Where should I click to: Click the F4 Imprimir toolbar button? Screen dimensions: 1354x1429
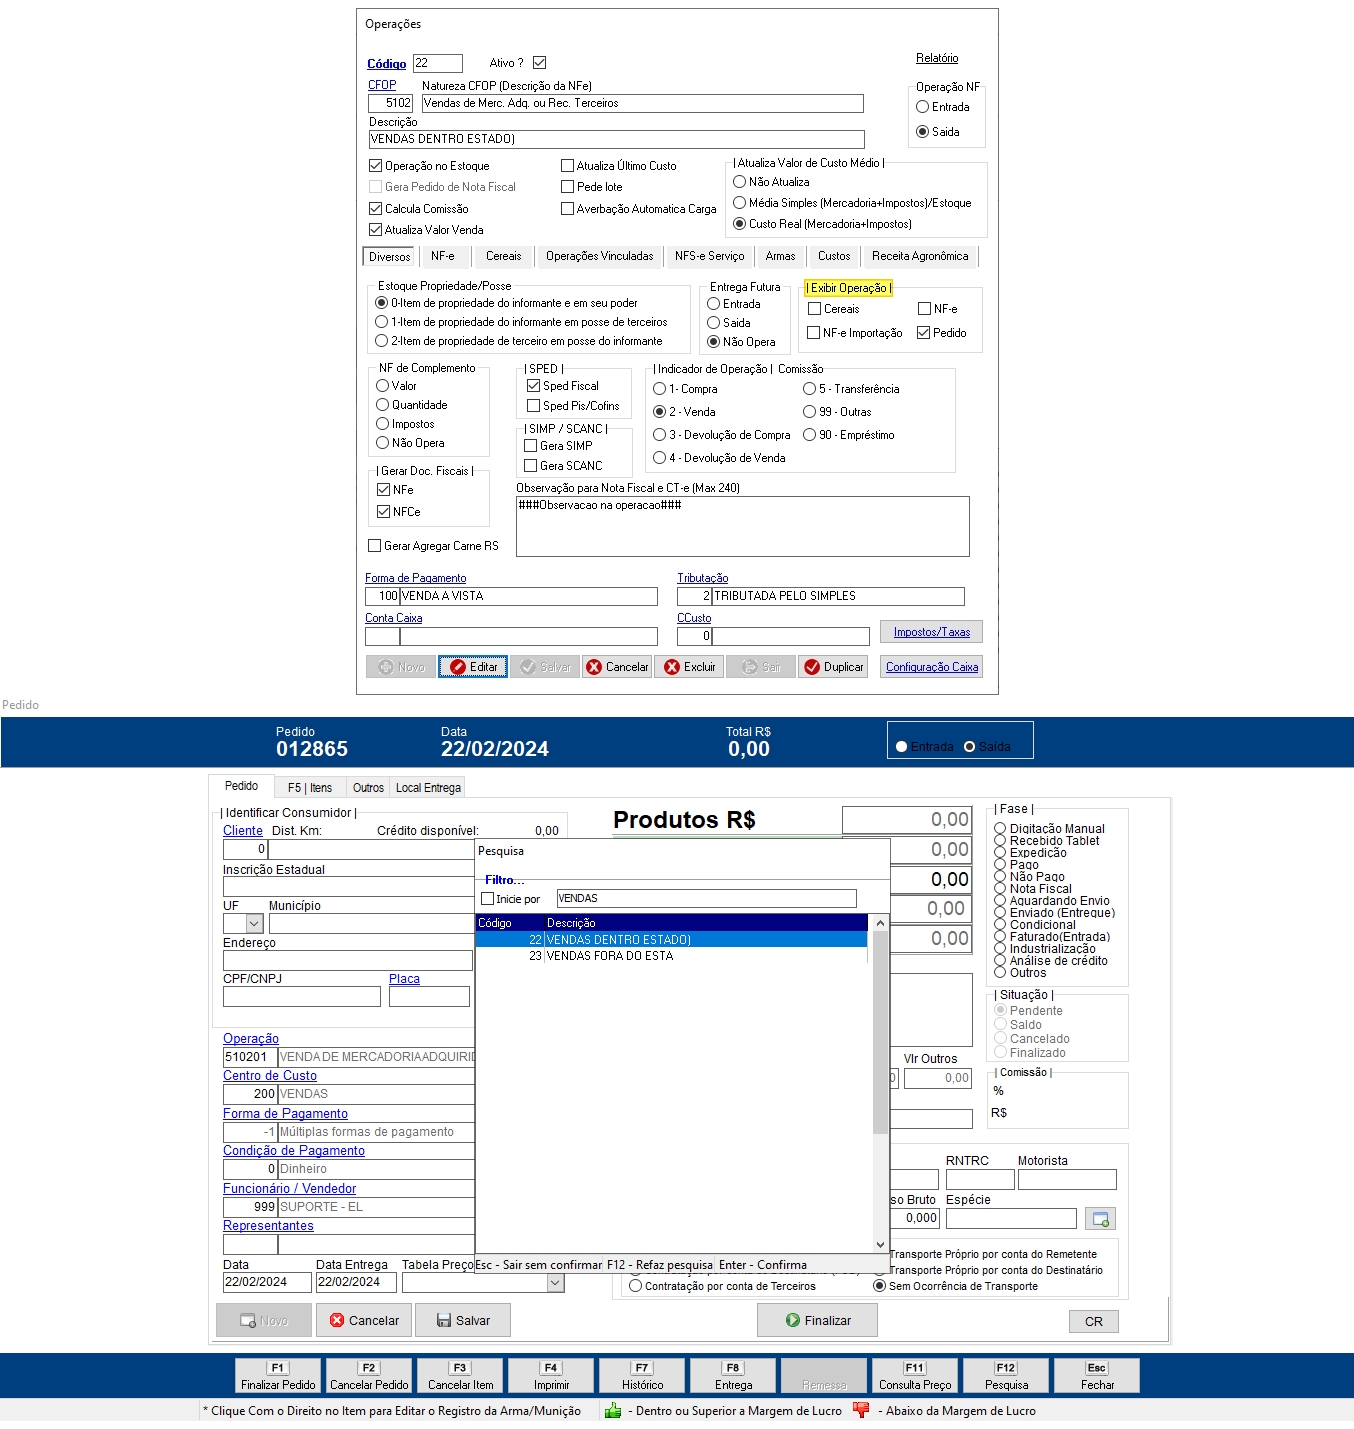pyautogui.click(x=551, y=1375)
